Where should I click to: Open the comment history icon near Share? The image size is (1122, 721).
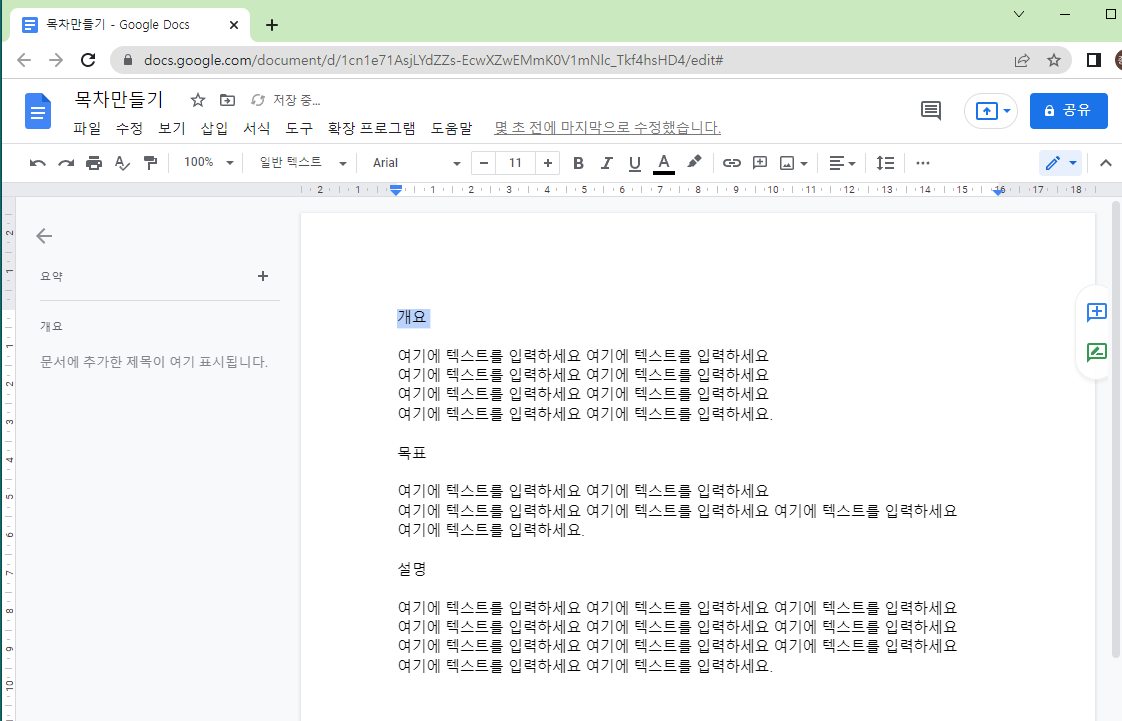[x=930, y=111]
